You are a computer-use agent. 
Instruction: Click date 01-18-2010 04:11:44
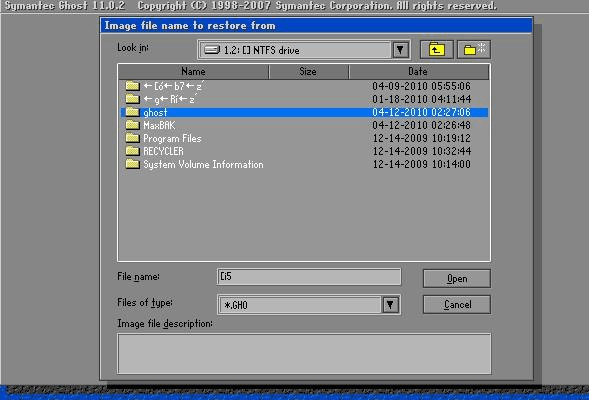click(x=421, y=99)
